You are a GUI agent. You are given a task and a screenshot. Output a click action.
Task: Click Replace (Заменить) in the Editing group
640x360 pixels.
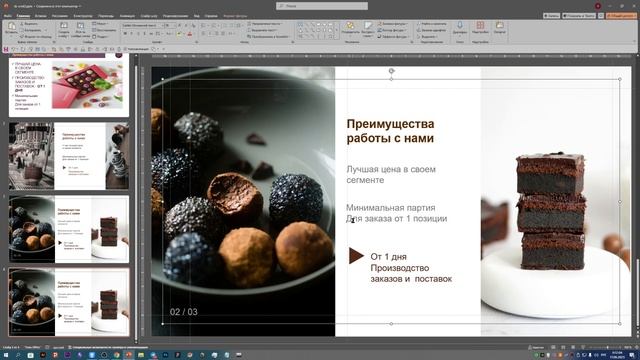point(431,30)
